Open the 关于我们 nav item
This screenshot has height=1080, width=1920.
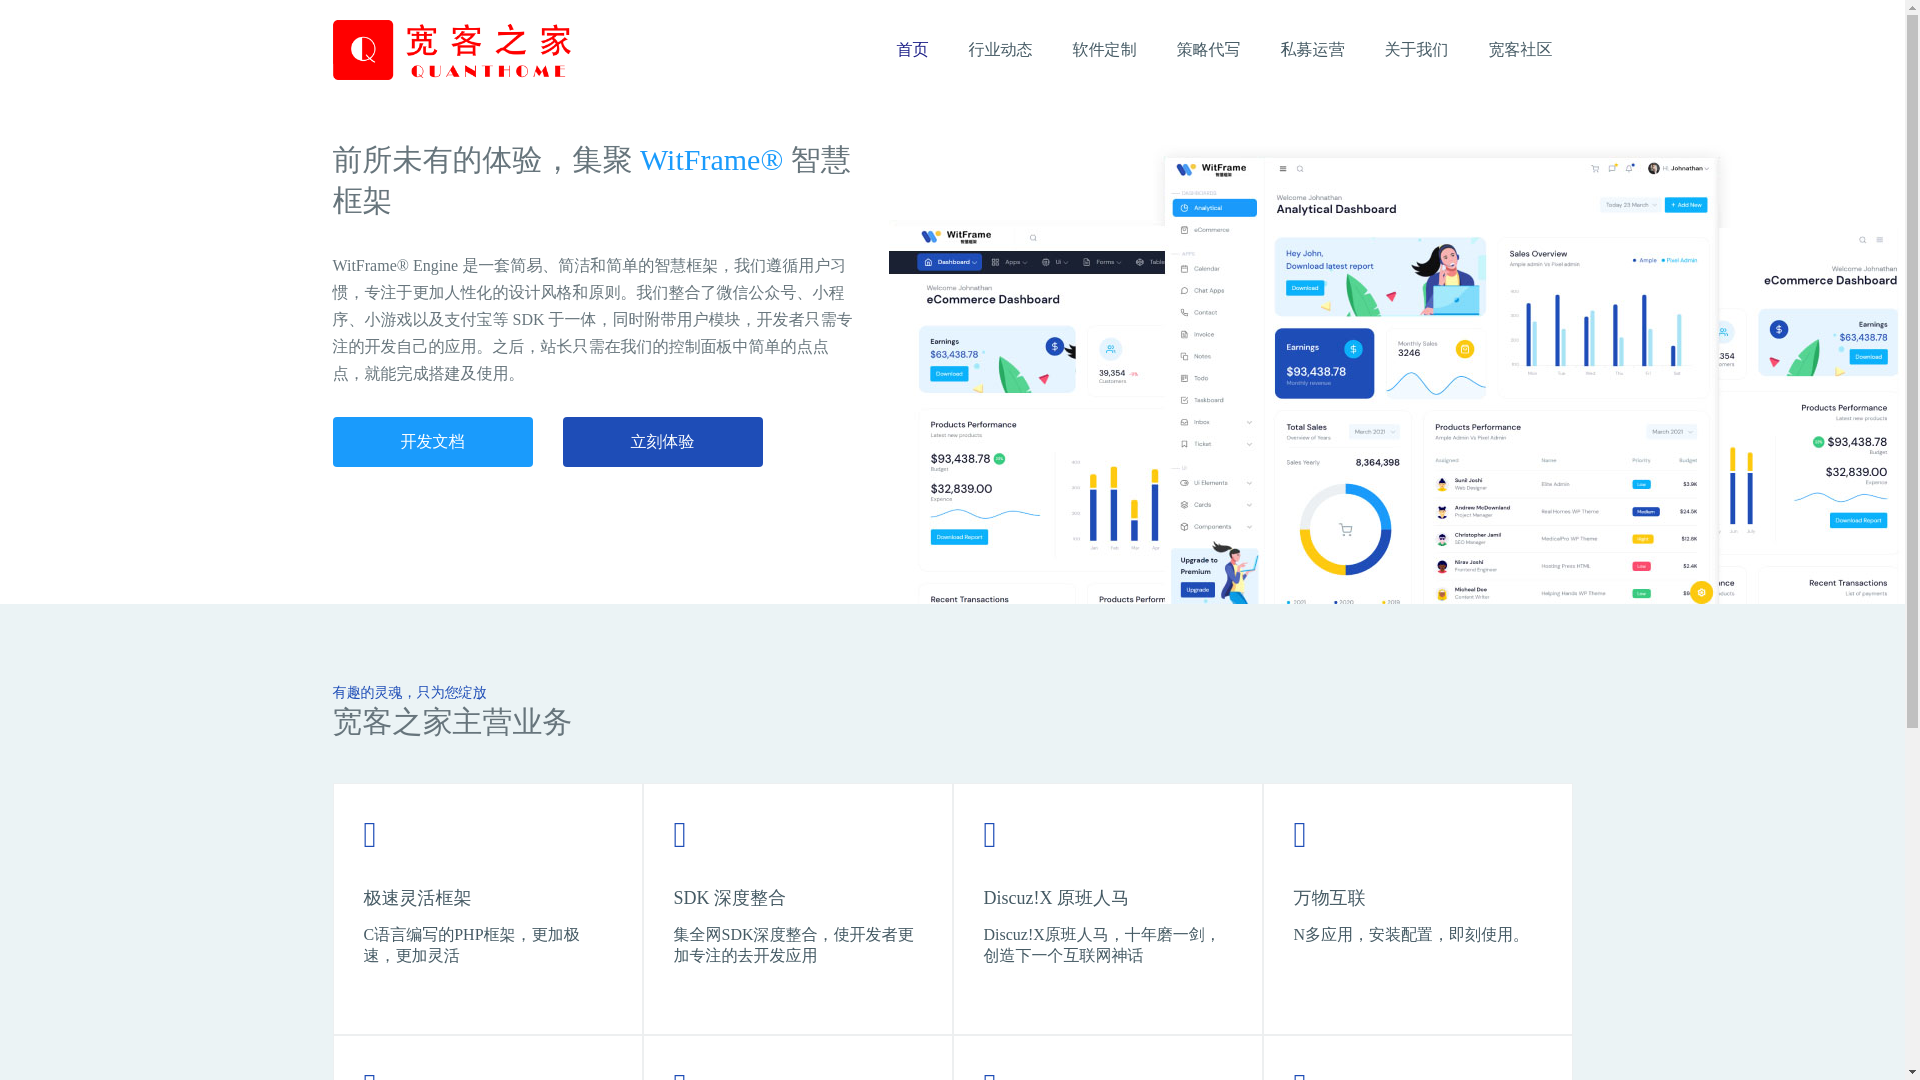[1416, 50]
